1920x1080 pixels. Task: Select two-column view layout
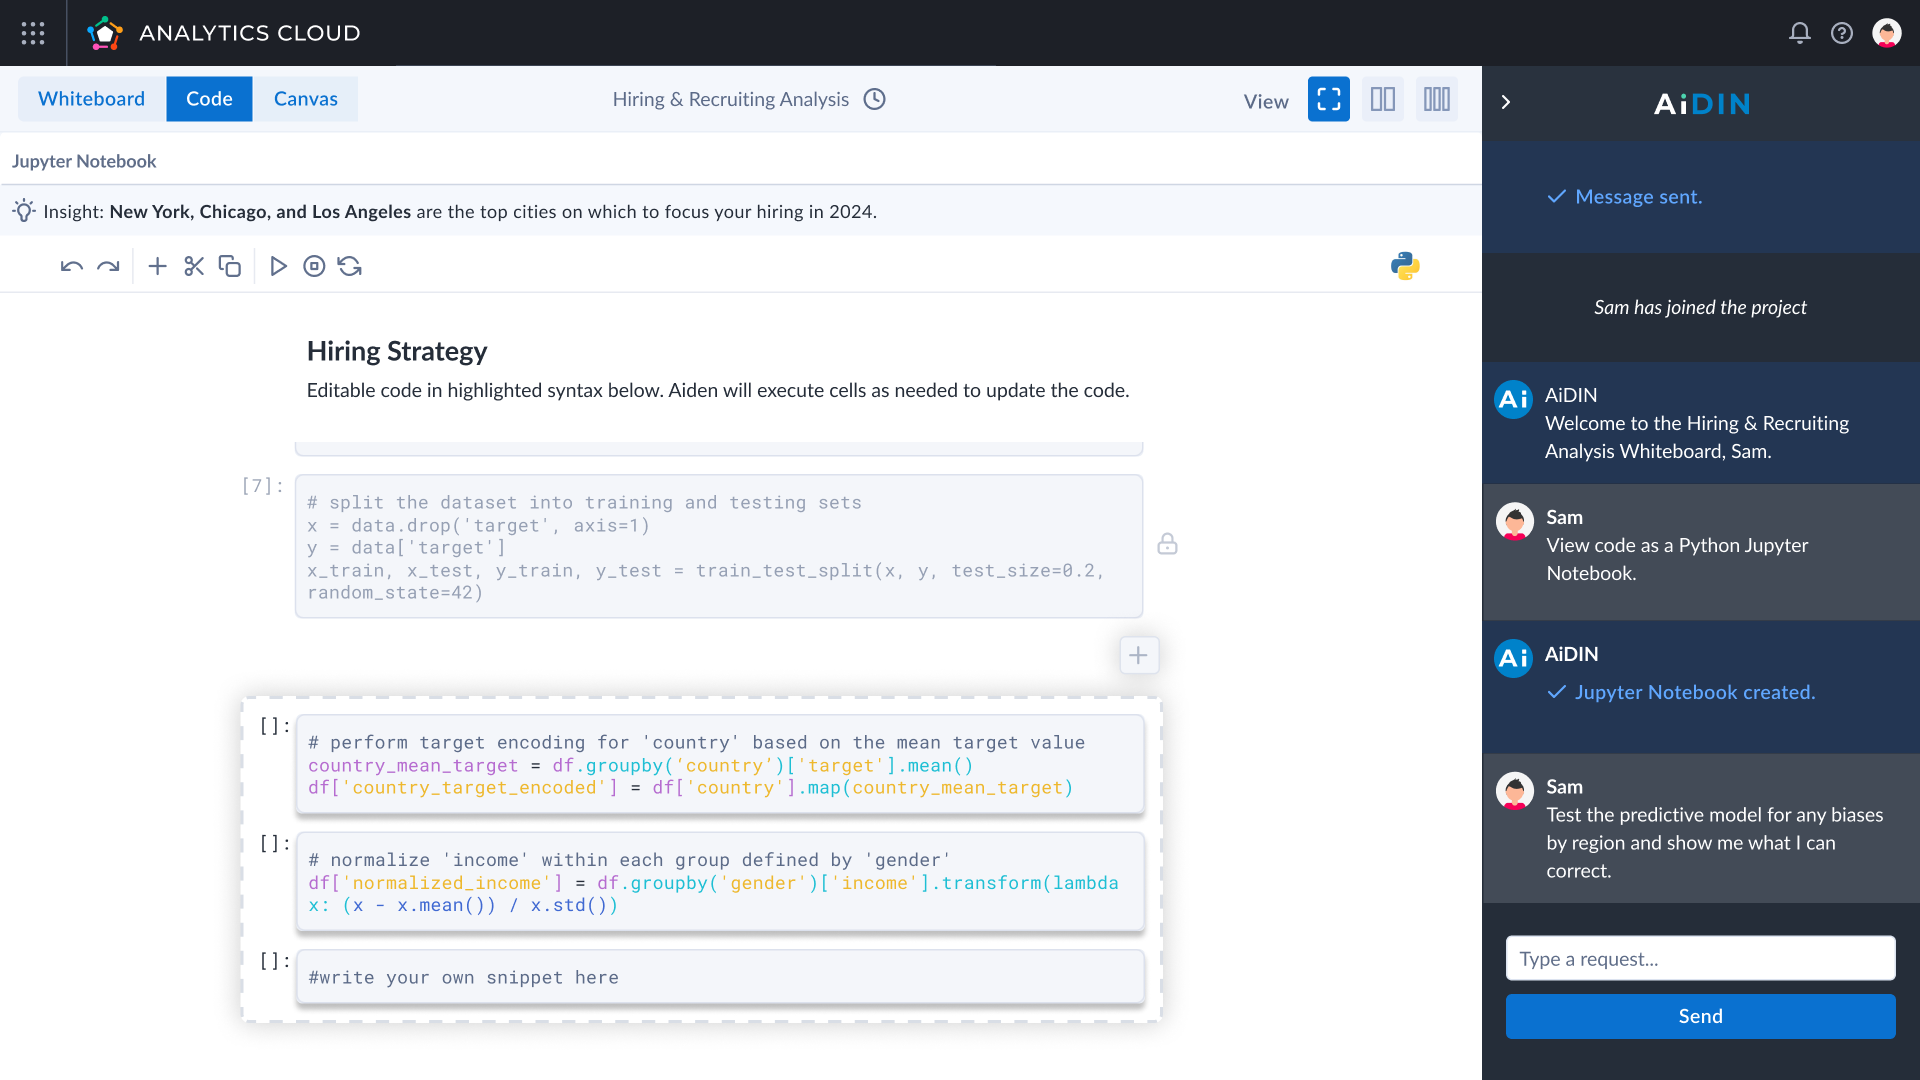click(x=1383, y=99)
